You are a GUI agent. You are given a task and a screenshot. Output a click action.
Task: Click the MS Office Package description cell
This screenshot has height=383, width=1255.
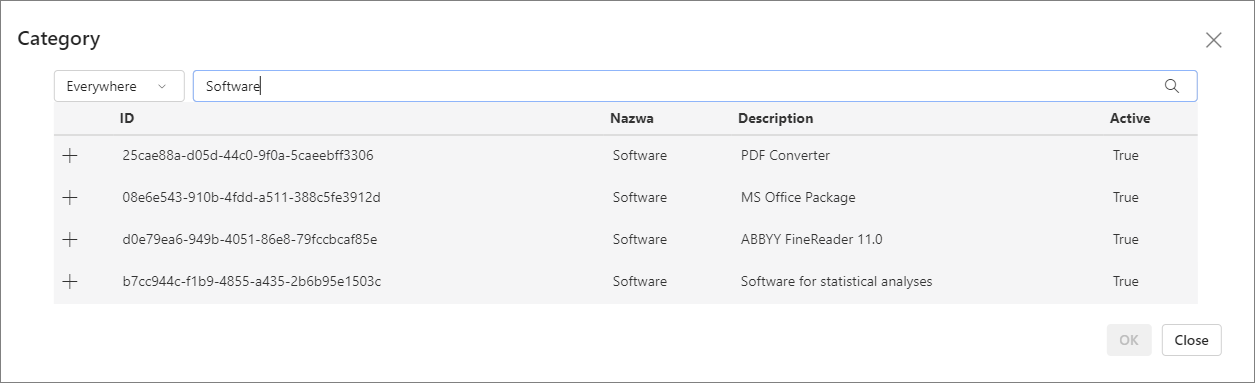[798, 197]
